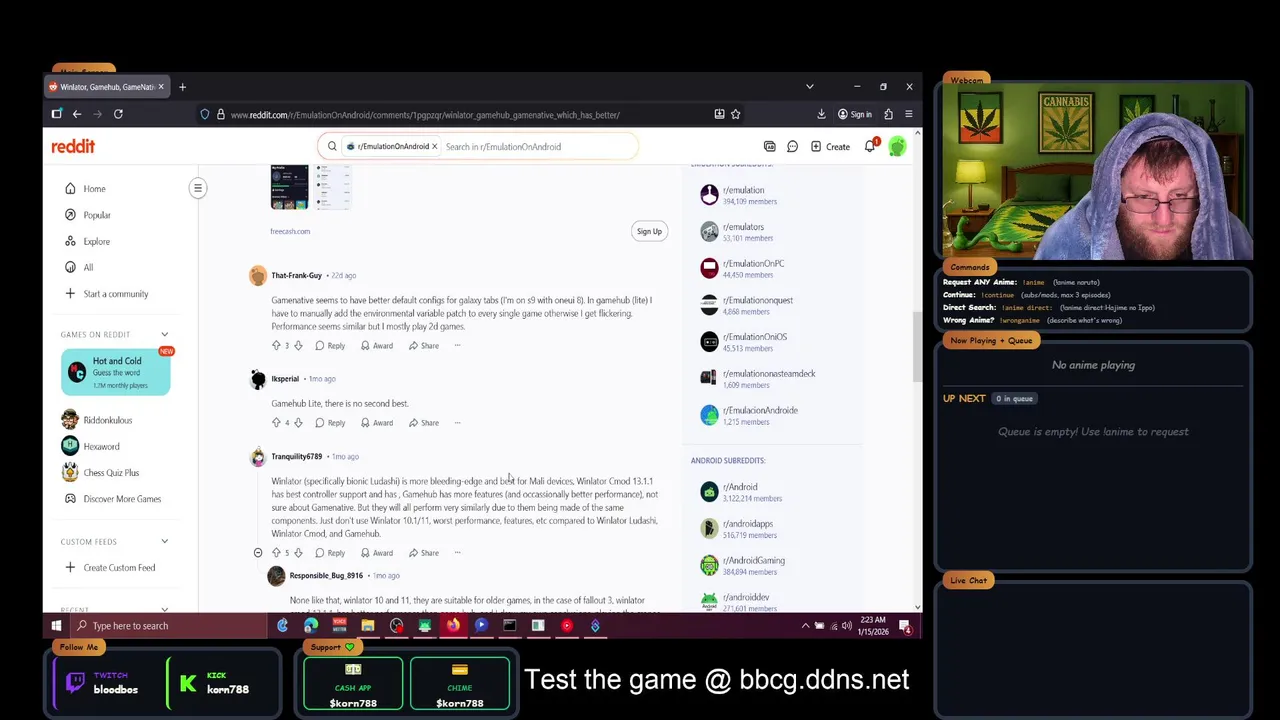Open the Firefox tab list dropdown
Viewport: 1280px width, 720px height.
click(x=809, y=87)
